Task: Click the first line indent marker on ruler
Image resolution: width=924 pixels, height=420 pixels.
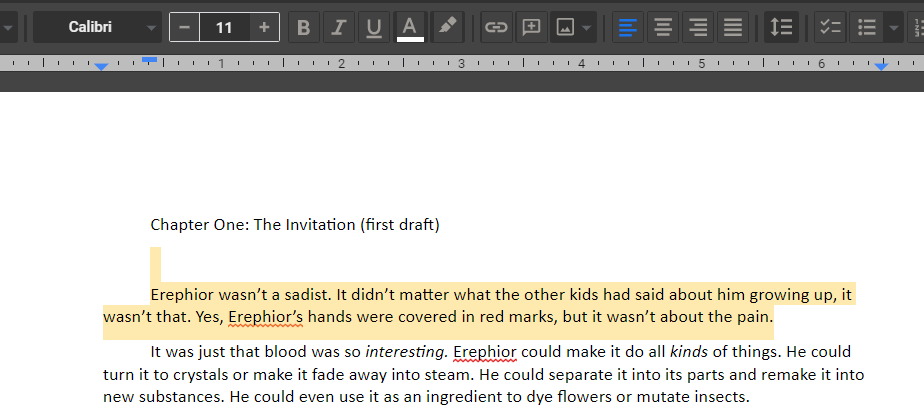Action: 150,59
